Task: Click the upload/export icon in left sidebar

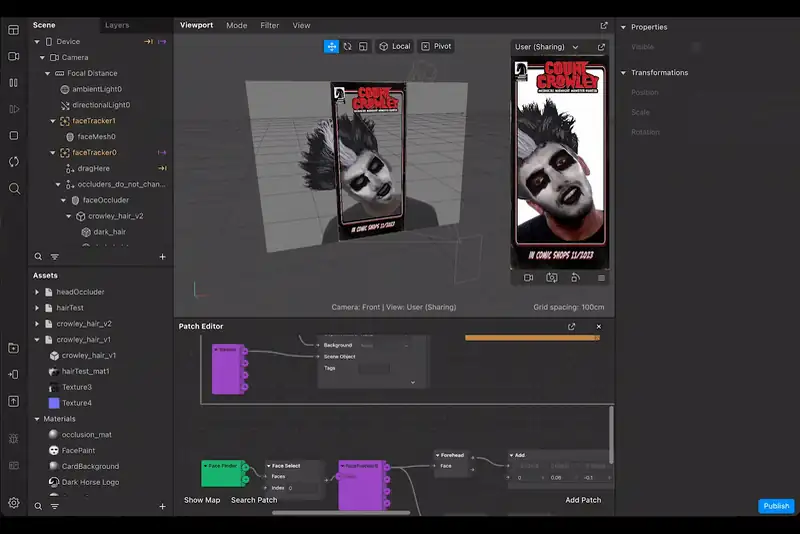Action: (14, 401)
